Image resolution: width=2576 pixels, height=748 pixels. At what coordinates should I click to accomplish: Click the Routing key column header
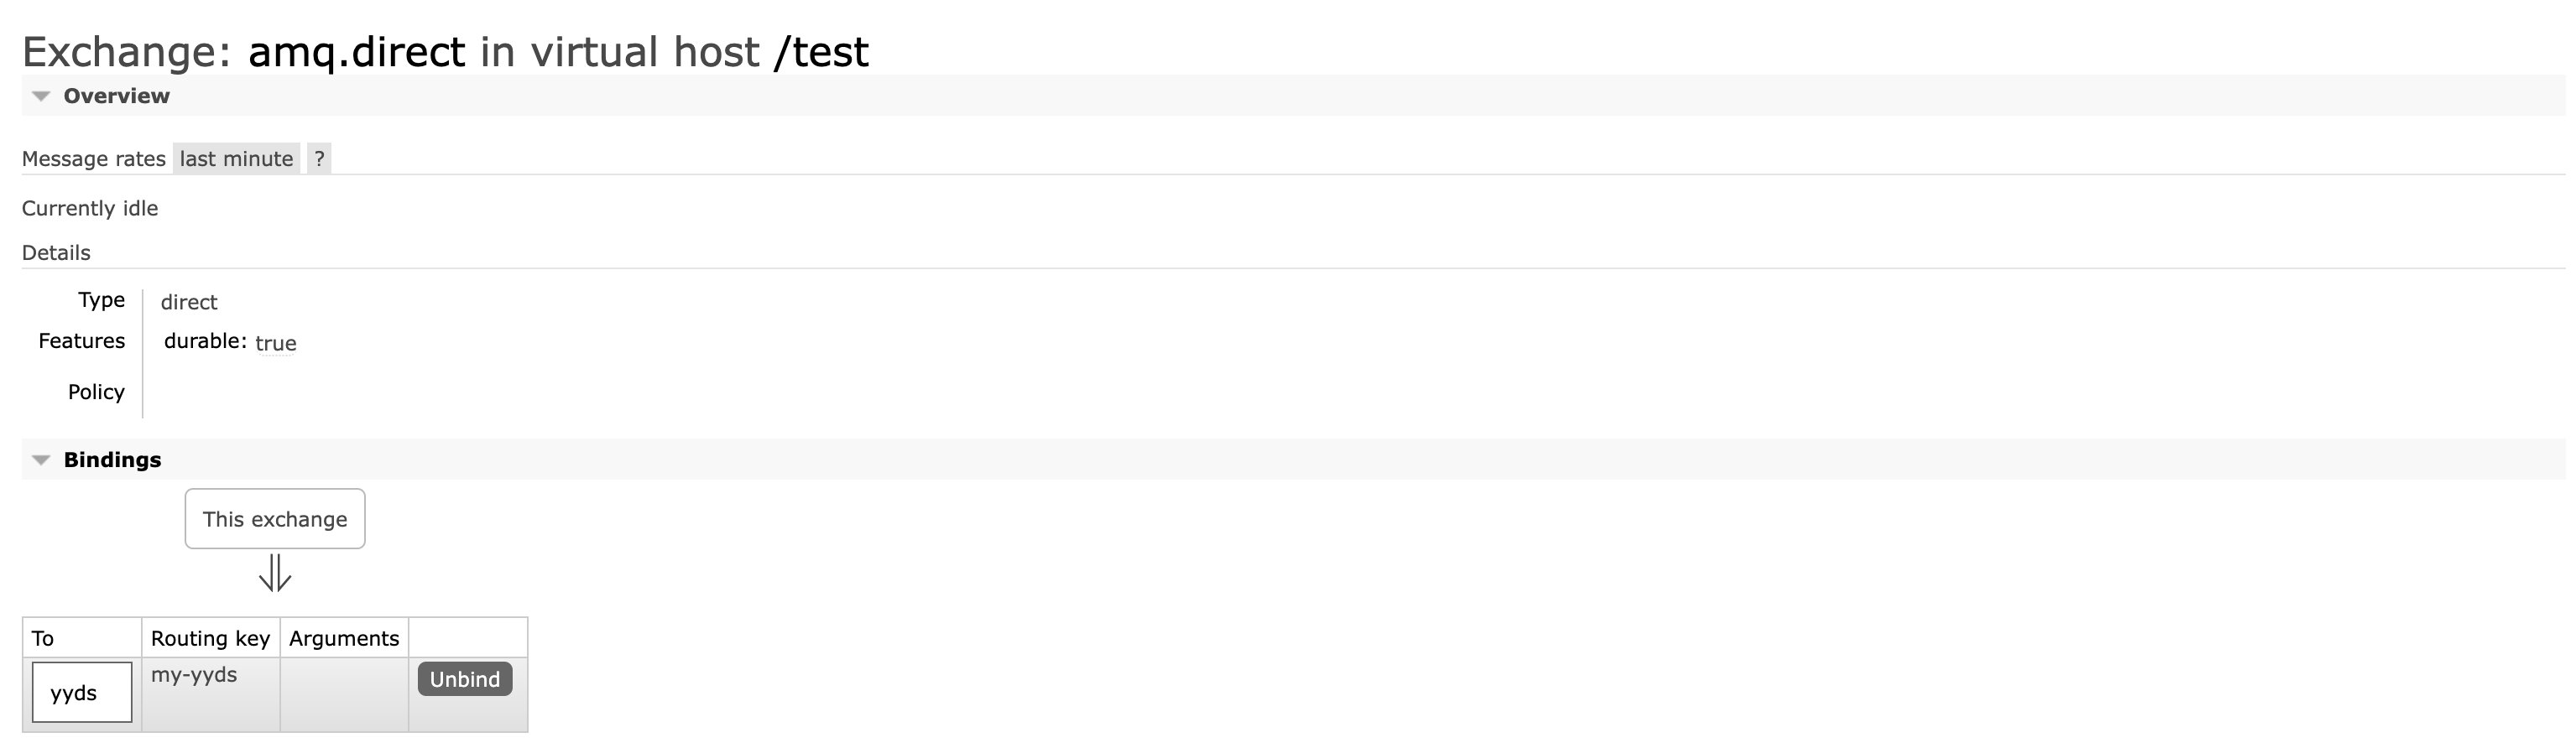point(211,638)
